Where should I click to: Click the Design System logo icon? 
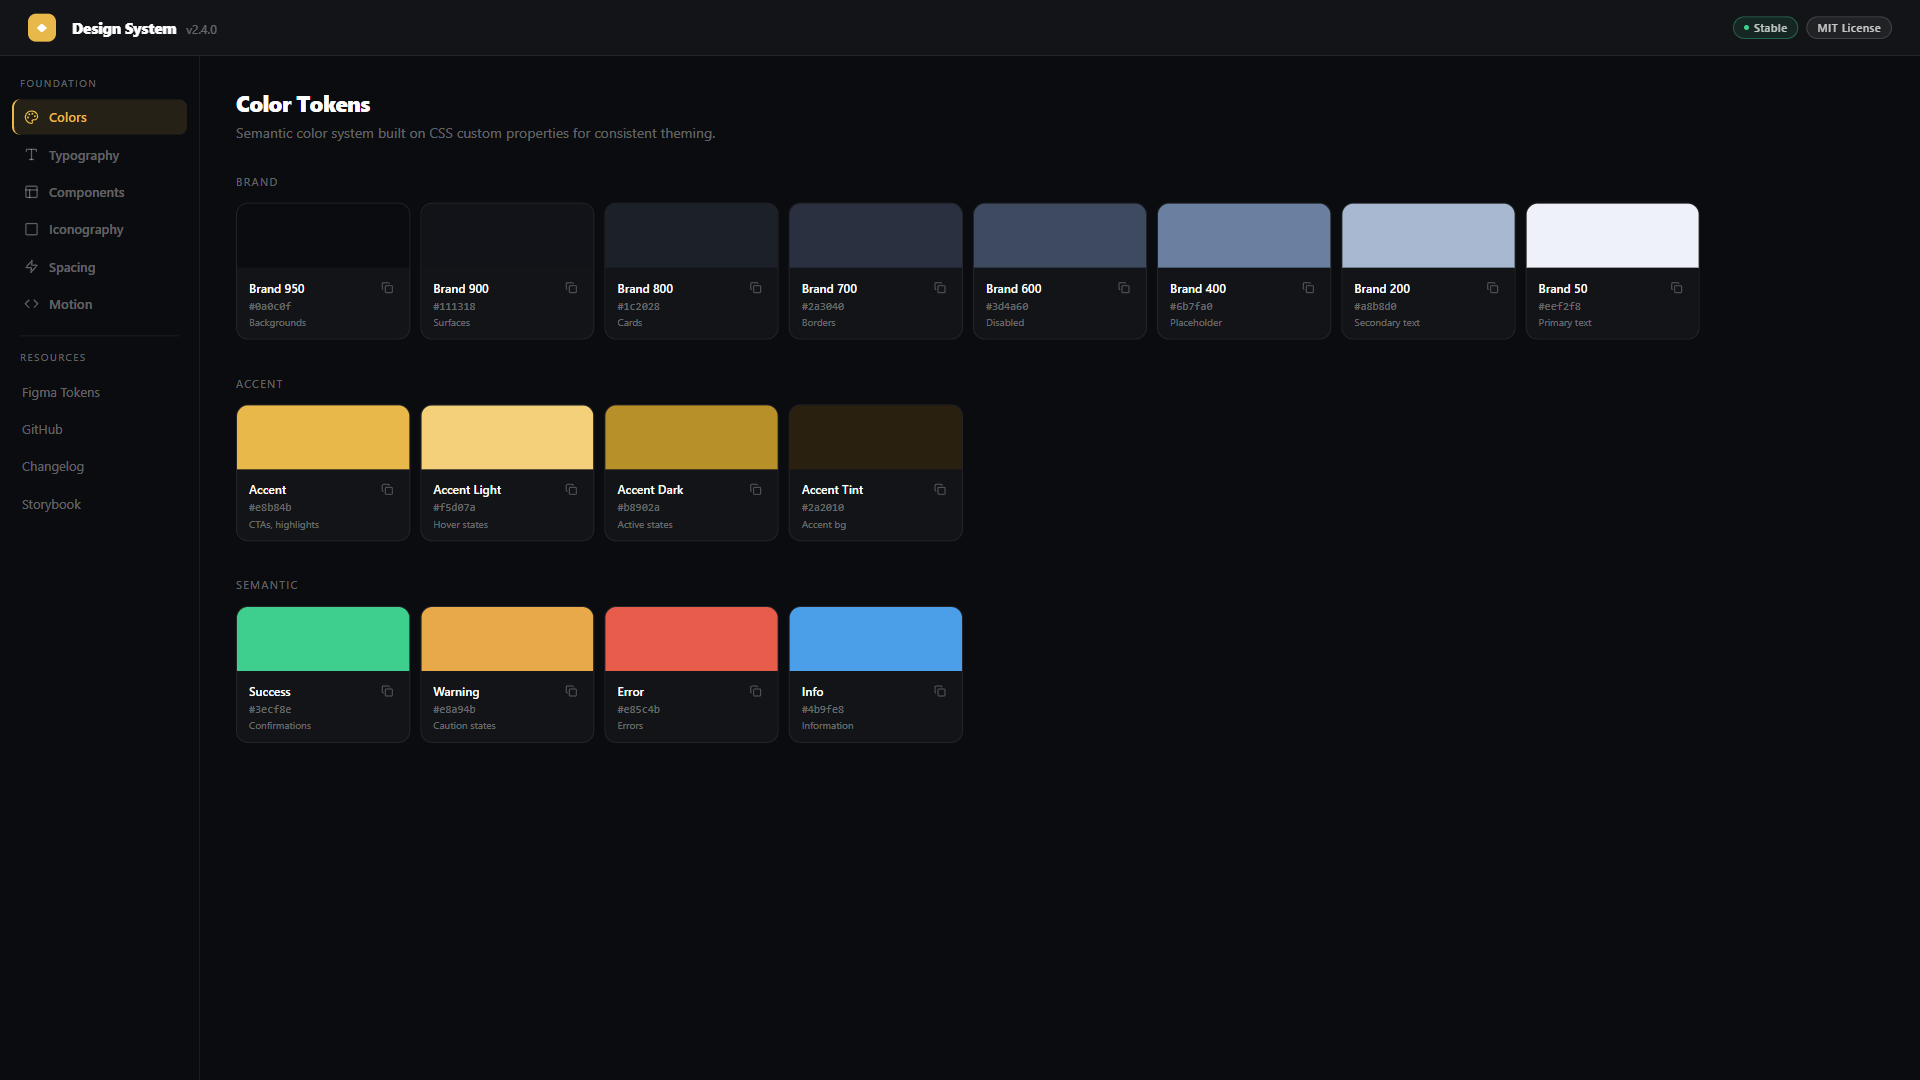pos(42,27)
